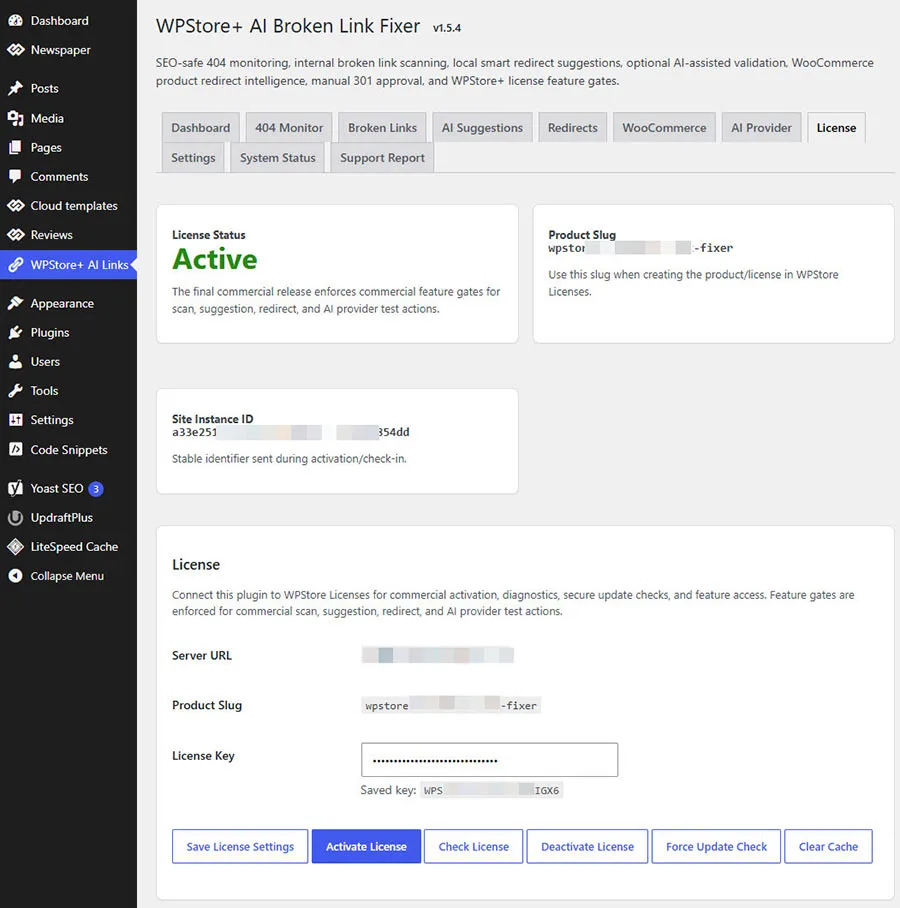900x908 pixels.
Task: Open LiteSpeed Cache menu label
Action: click(x=74, y=547)
